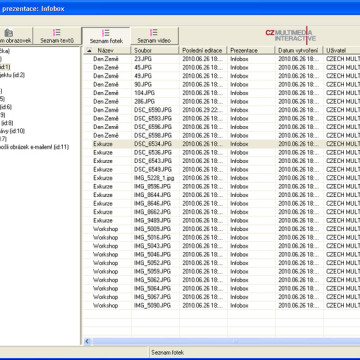This screenshot has height=360, width=360.
Task: Switch to the Seznam textů tab
Action: [x=57, y=36]
